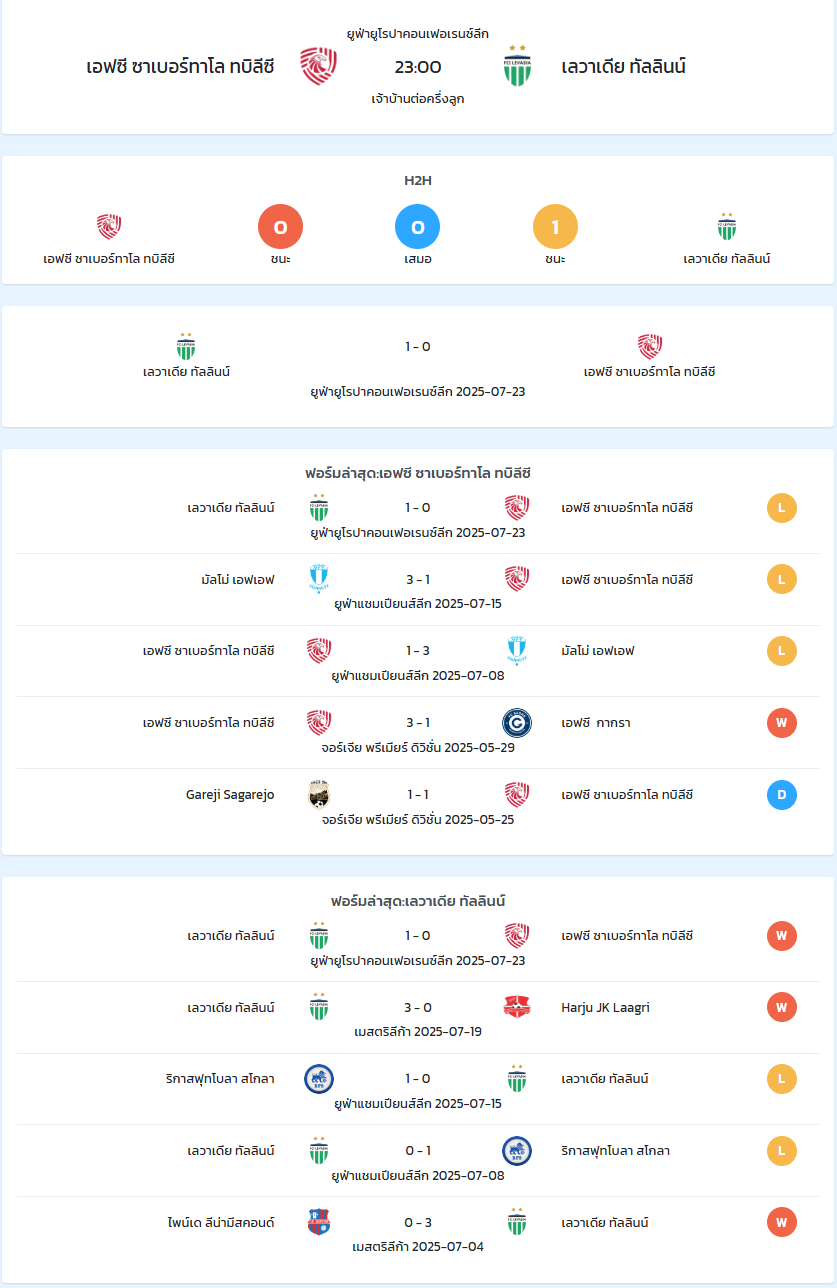Open the 0 - 3 score against Paide Linnameeskond
This screenshot has height=1288, width=837.
(418, 1222)
